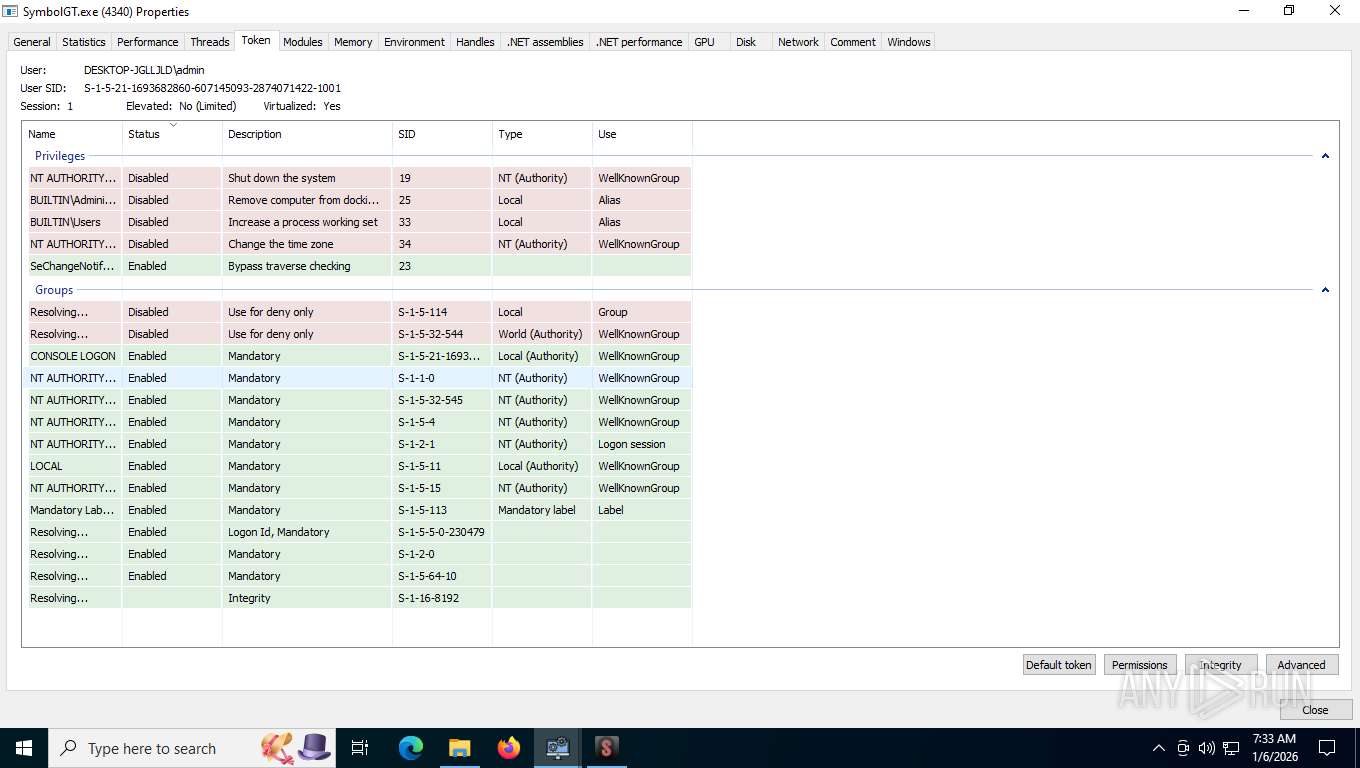Open the Environment tab

(x=414, y=42)
